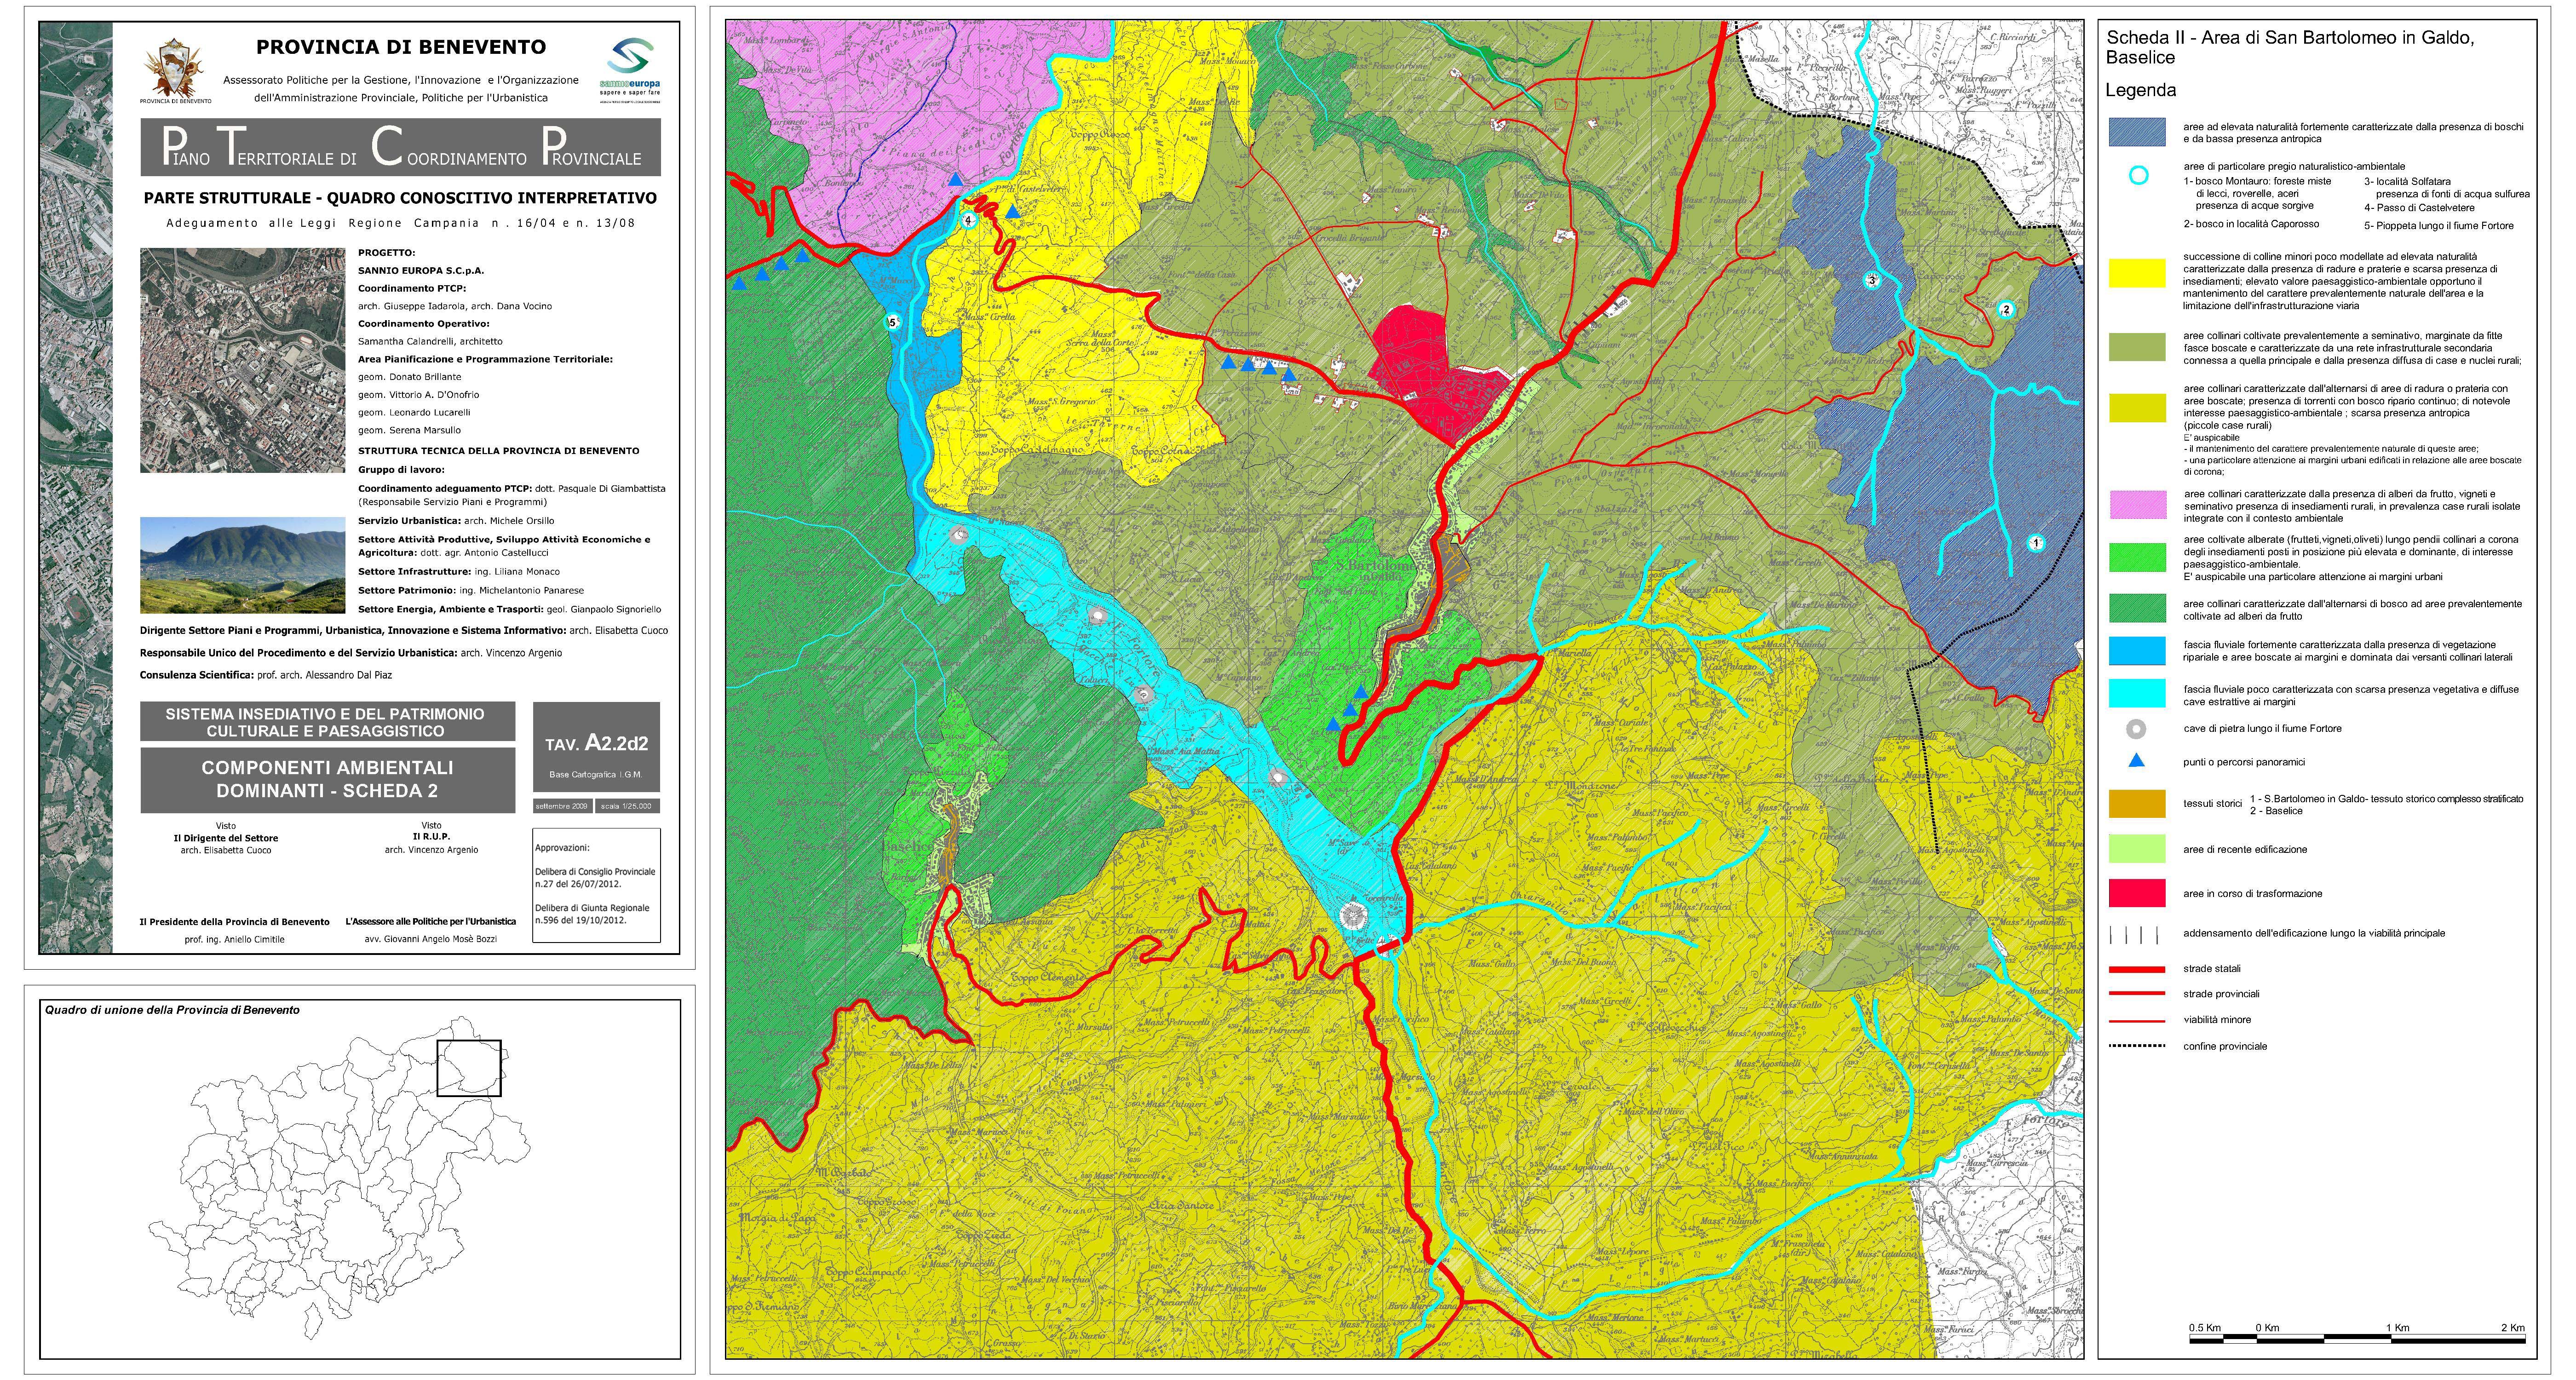Click the grey stone quarry legend symbol
The width and height of the screenshot is (2576, 1380).
(x=2136, y=729)
